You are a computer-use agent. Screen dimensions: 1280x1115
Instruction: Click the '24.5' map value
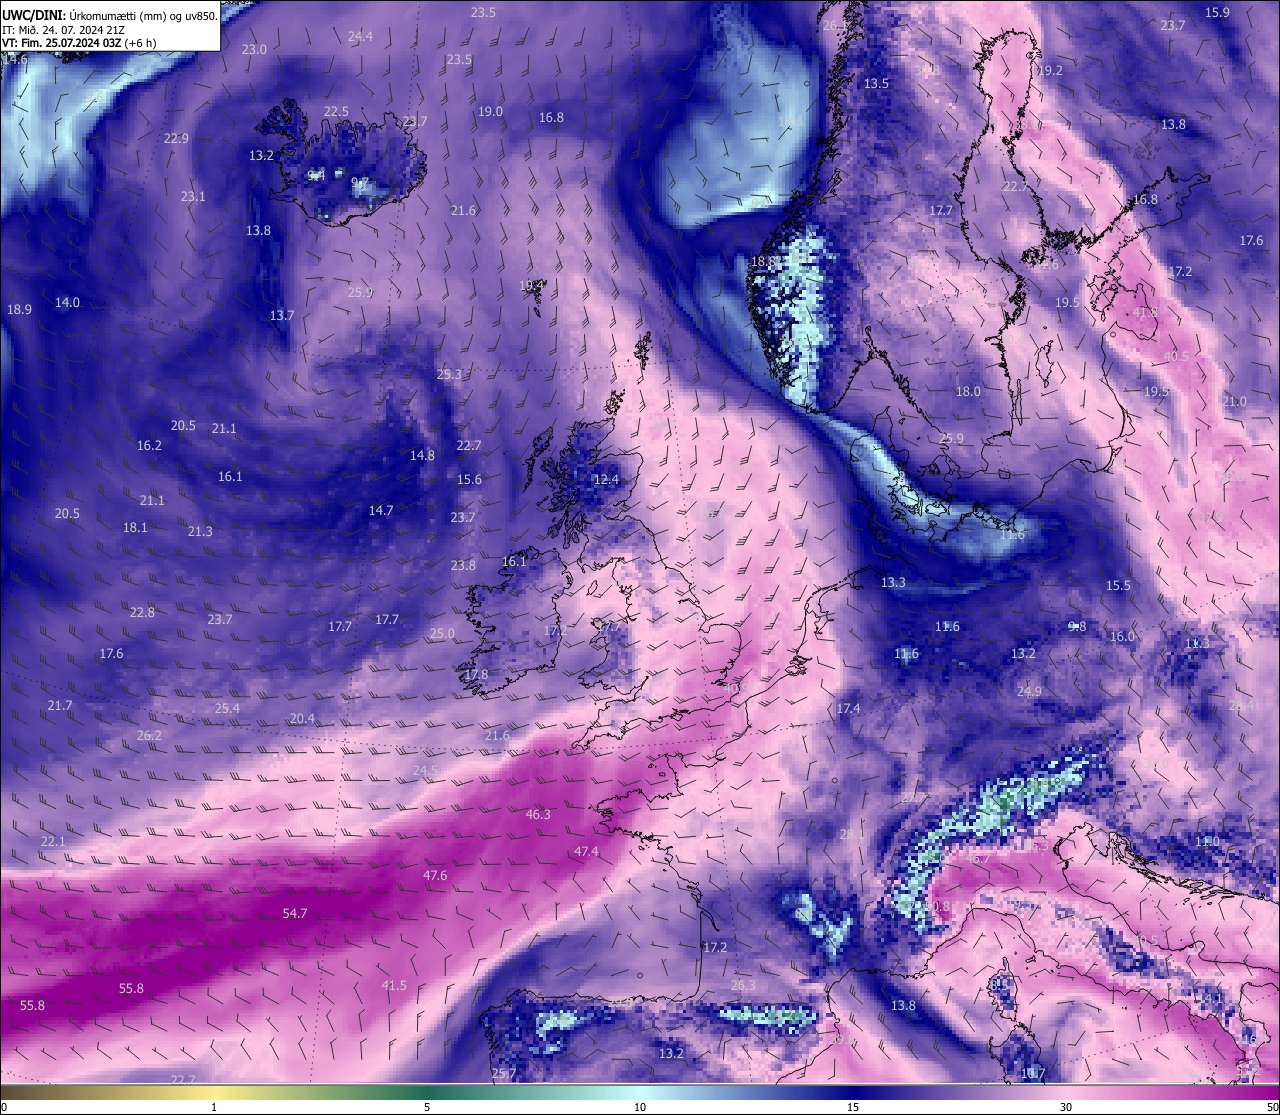[x=425, y=770]
